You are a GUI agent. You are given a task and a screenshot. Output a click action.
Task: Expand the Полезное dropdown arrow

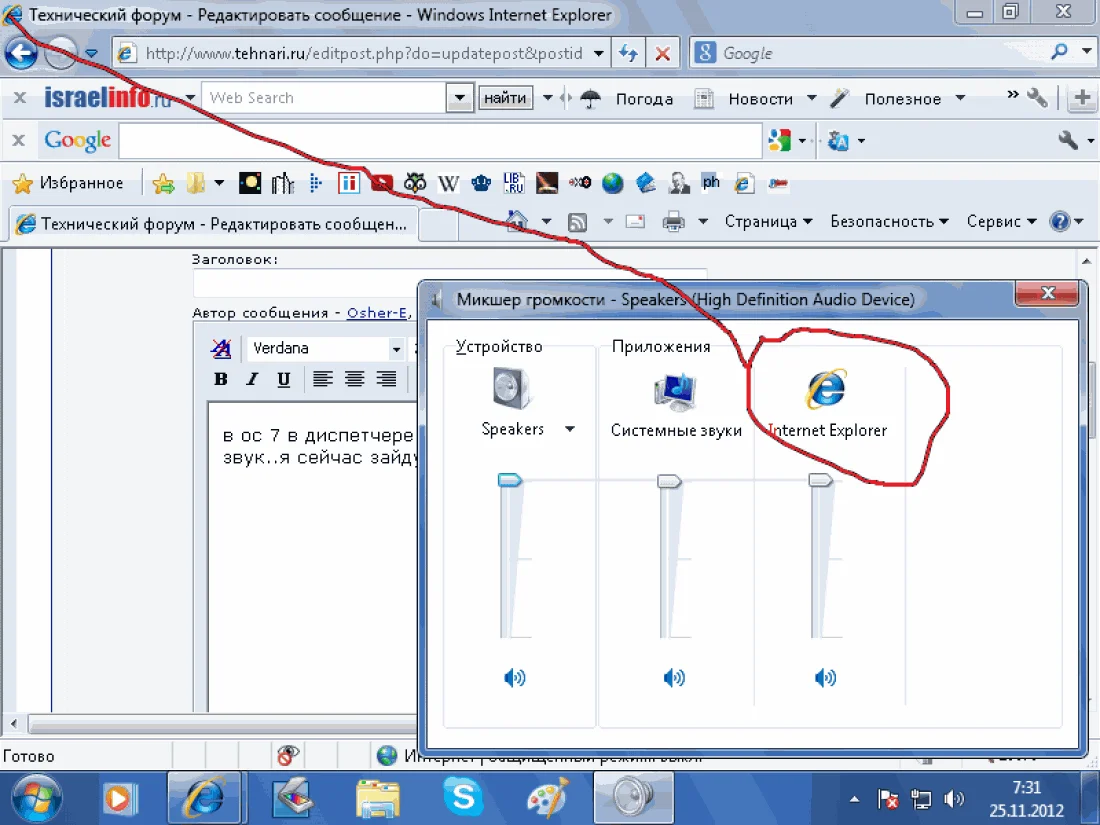[x=960, y=98]
